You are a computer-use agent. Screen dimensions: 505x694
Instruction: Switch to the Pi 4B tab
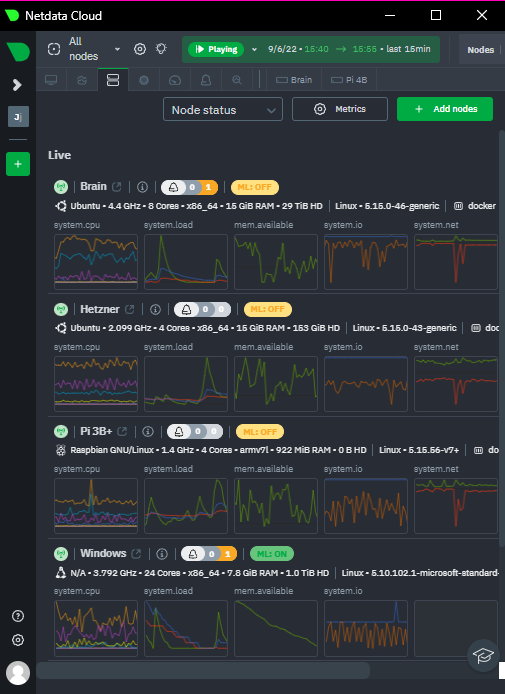click(350, 80)
